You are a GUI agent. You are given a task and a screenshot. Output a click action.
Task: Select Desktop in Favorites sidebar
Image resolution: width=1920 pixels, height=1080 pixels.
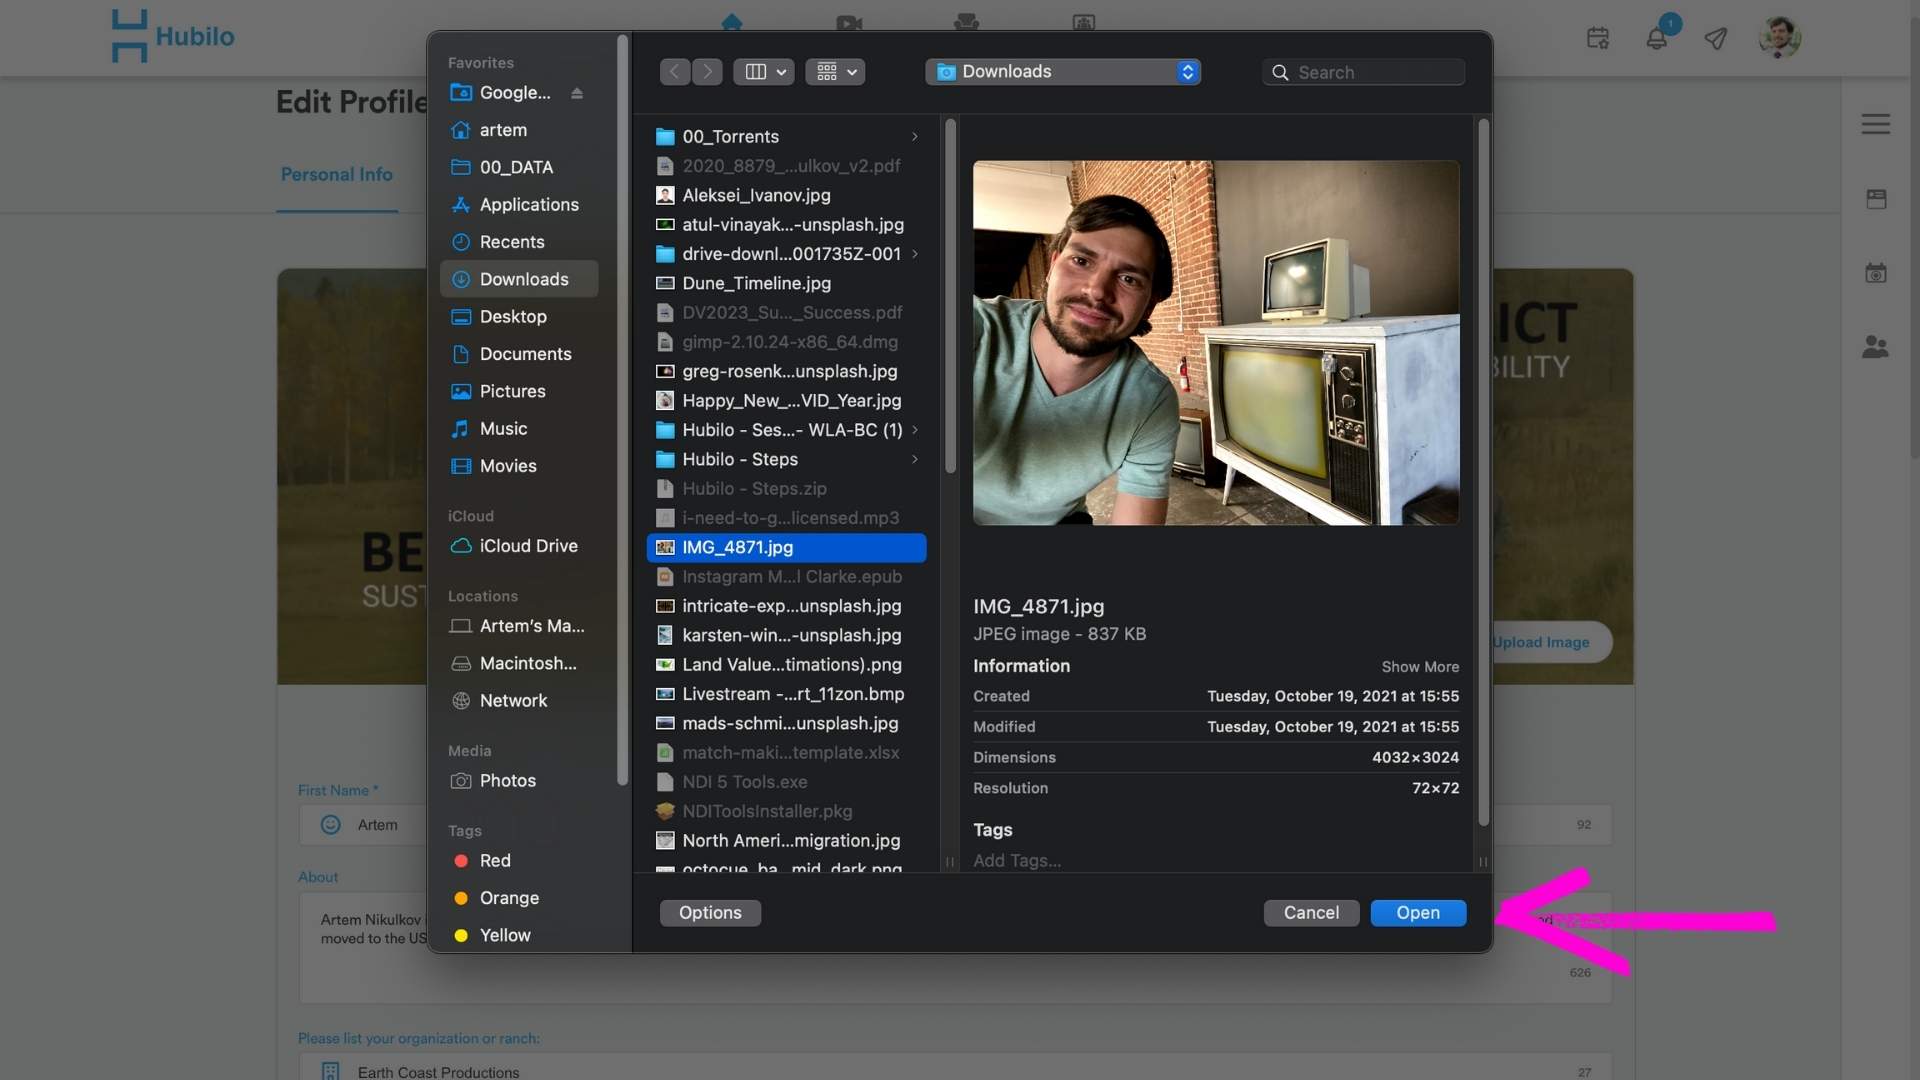tap(513, 317)
